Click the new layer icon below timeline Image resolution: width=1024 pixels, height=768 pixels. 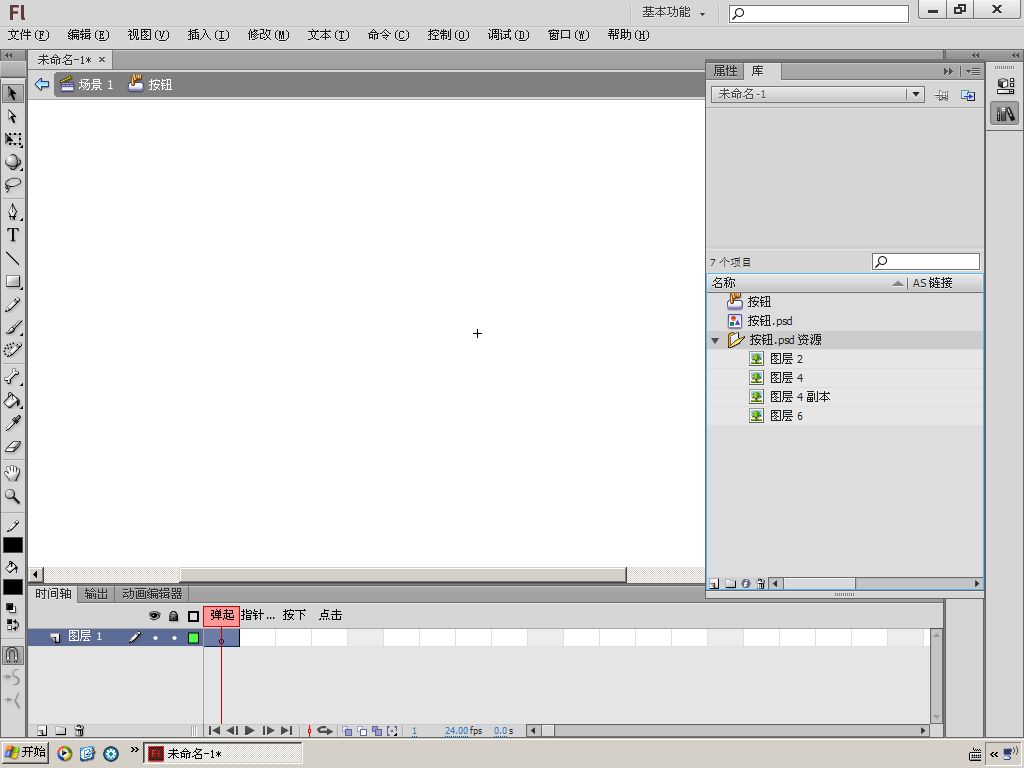(42, 731)
